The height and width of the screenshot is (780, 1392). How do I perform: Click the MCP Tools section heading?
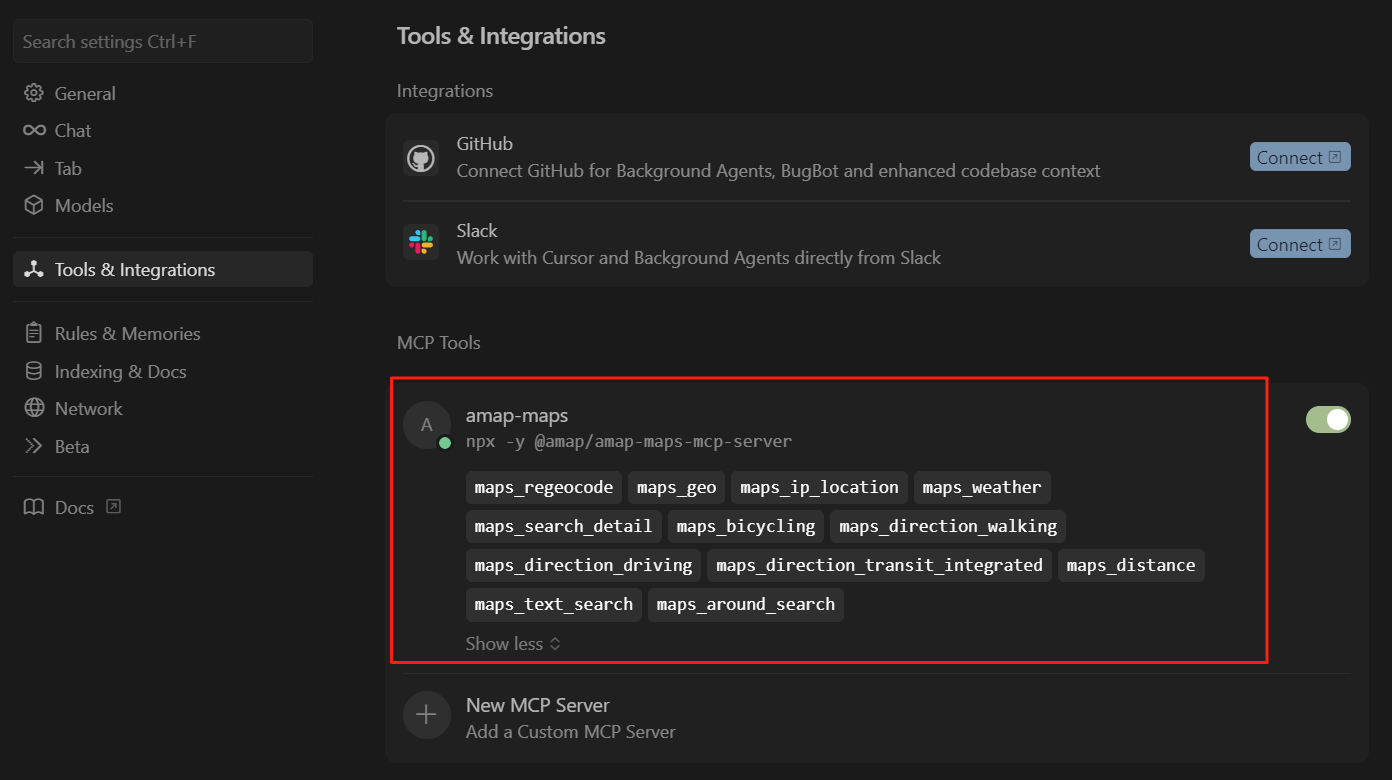click(439, 342)
